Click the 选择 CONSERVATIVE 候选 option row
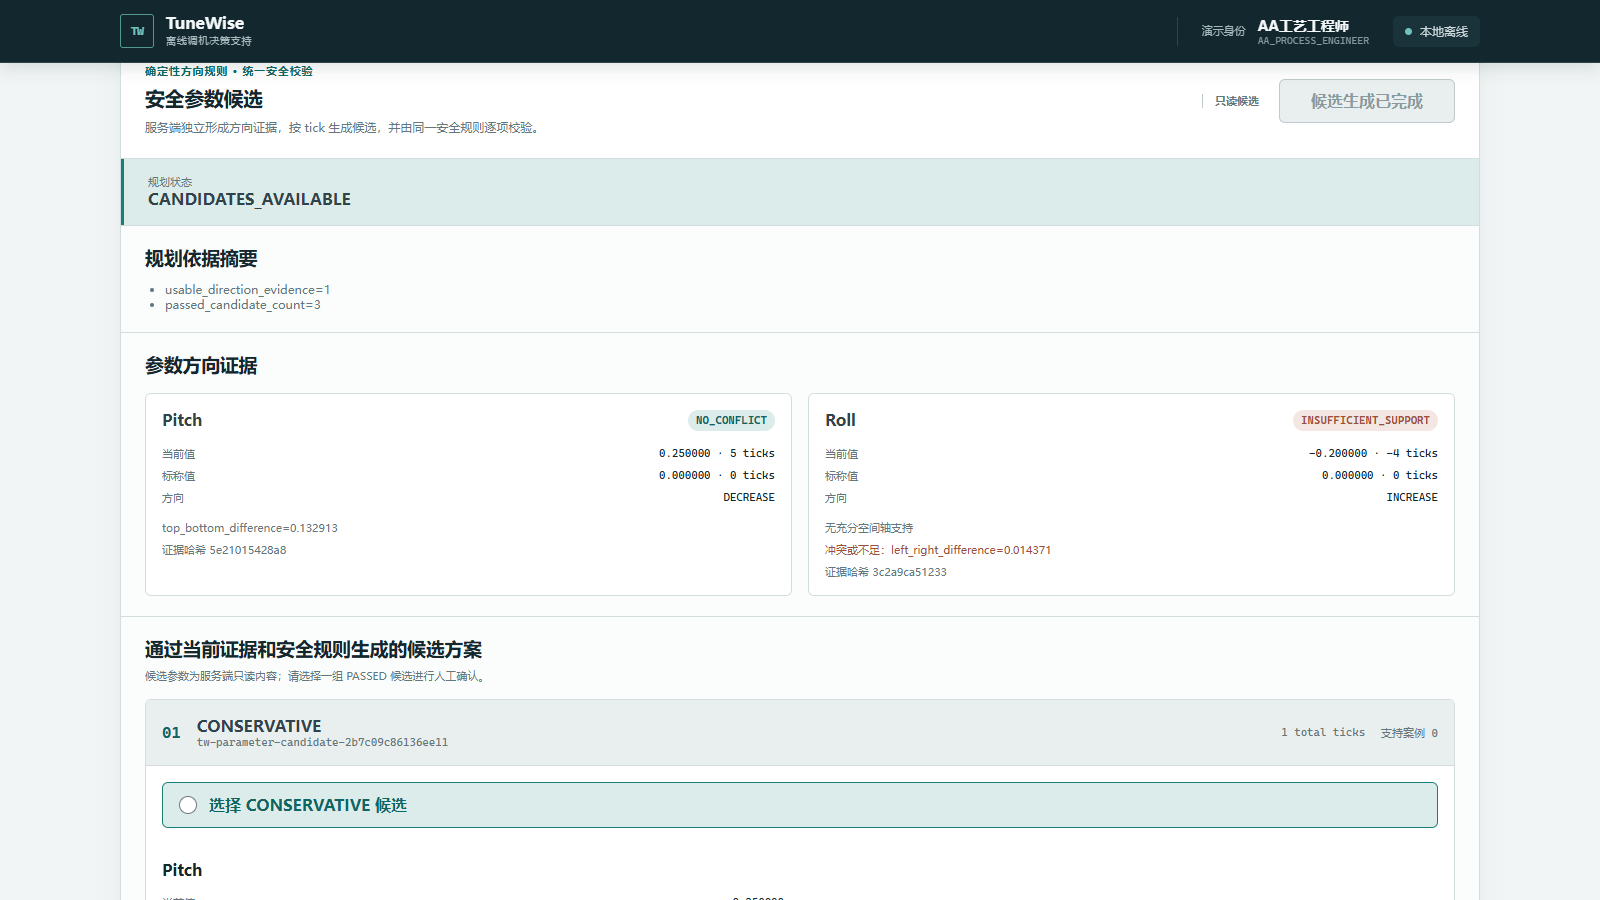Image resolution: width=1600 pixels, height=900 pixels. click(x=799, y=805)
